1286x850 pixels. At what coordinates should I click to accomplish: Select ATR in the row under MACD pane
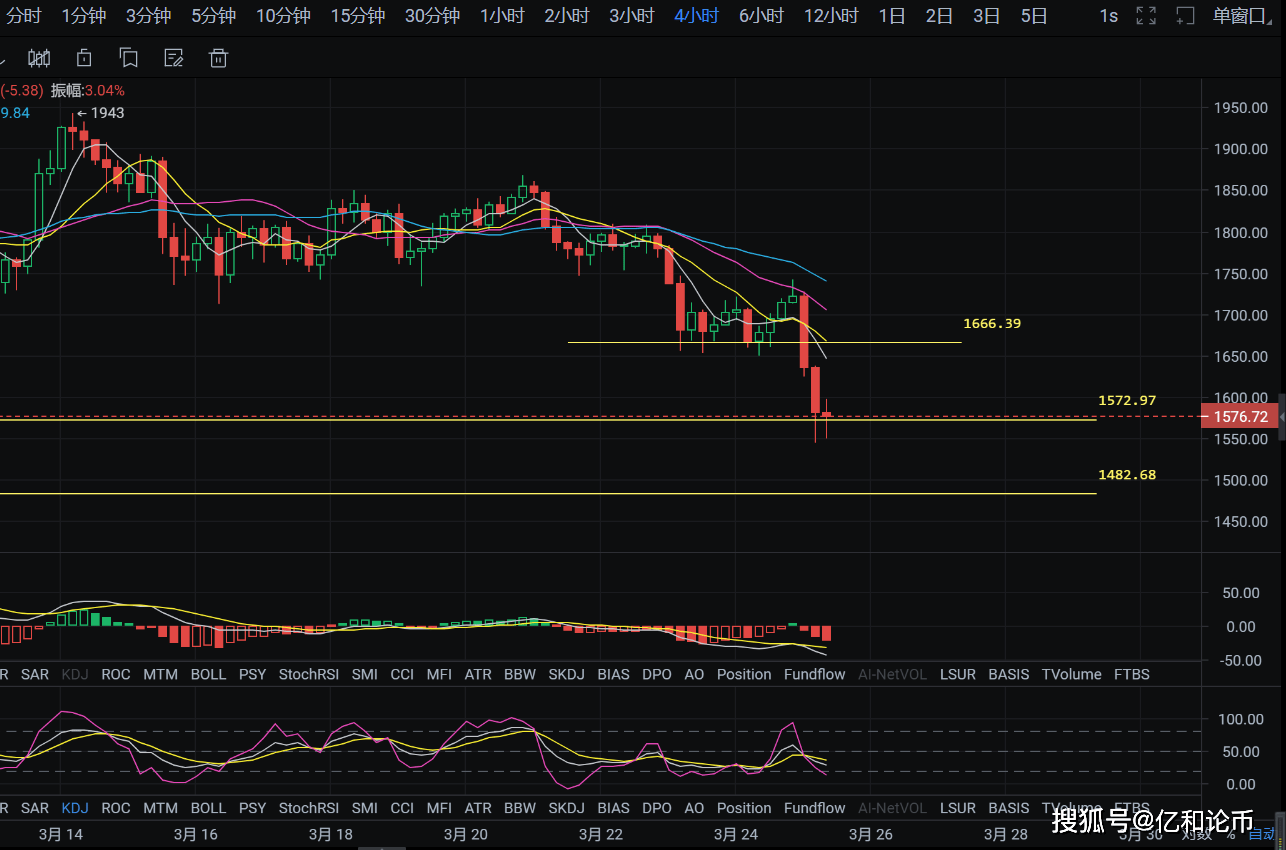pos(478,674)
